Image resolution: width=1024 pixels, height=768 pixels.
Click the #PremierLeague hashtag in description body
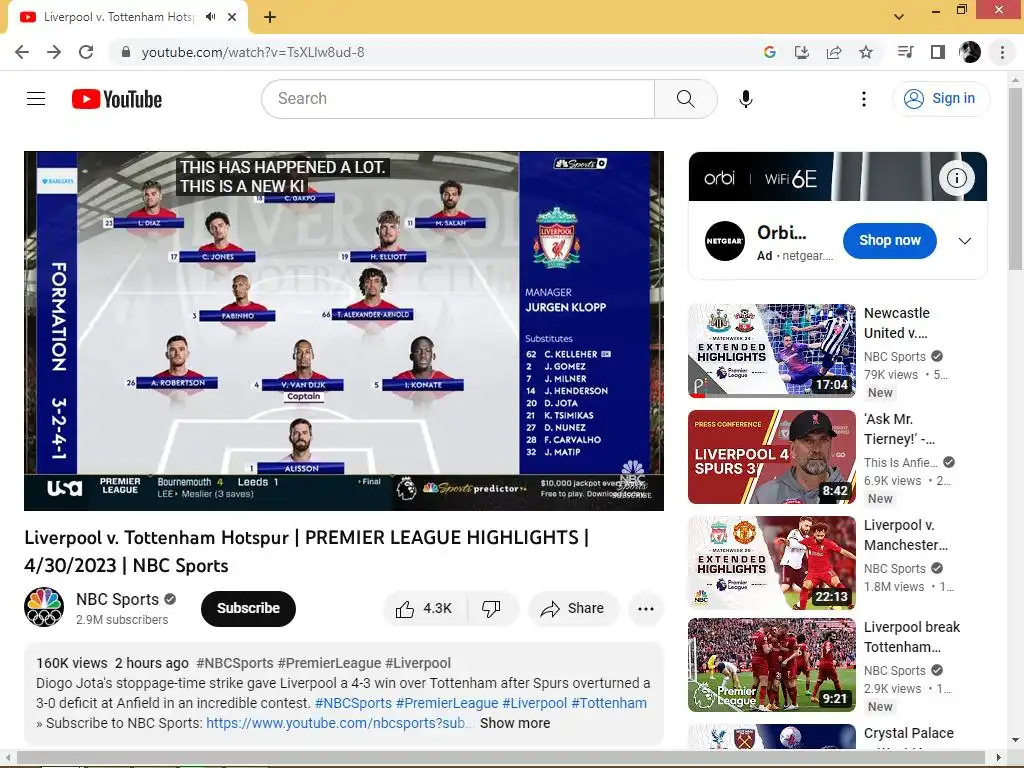[x=447, y=703]
